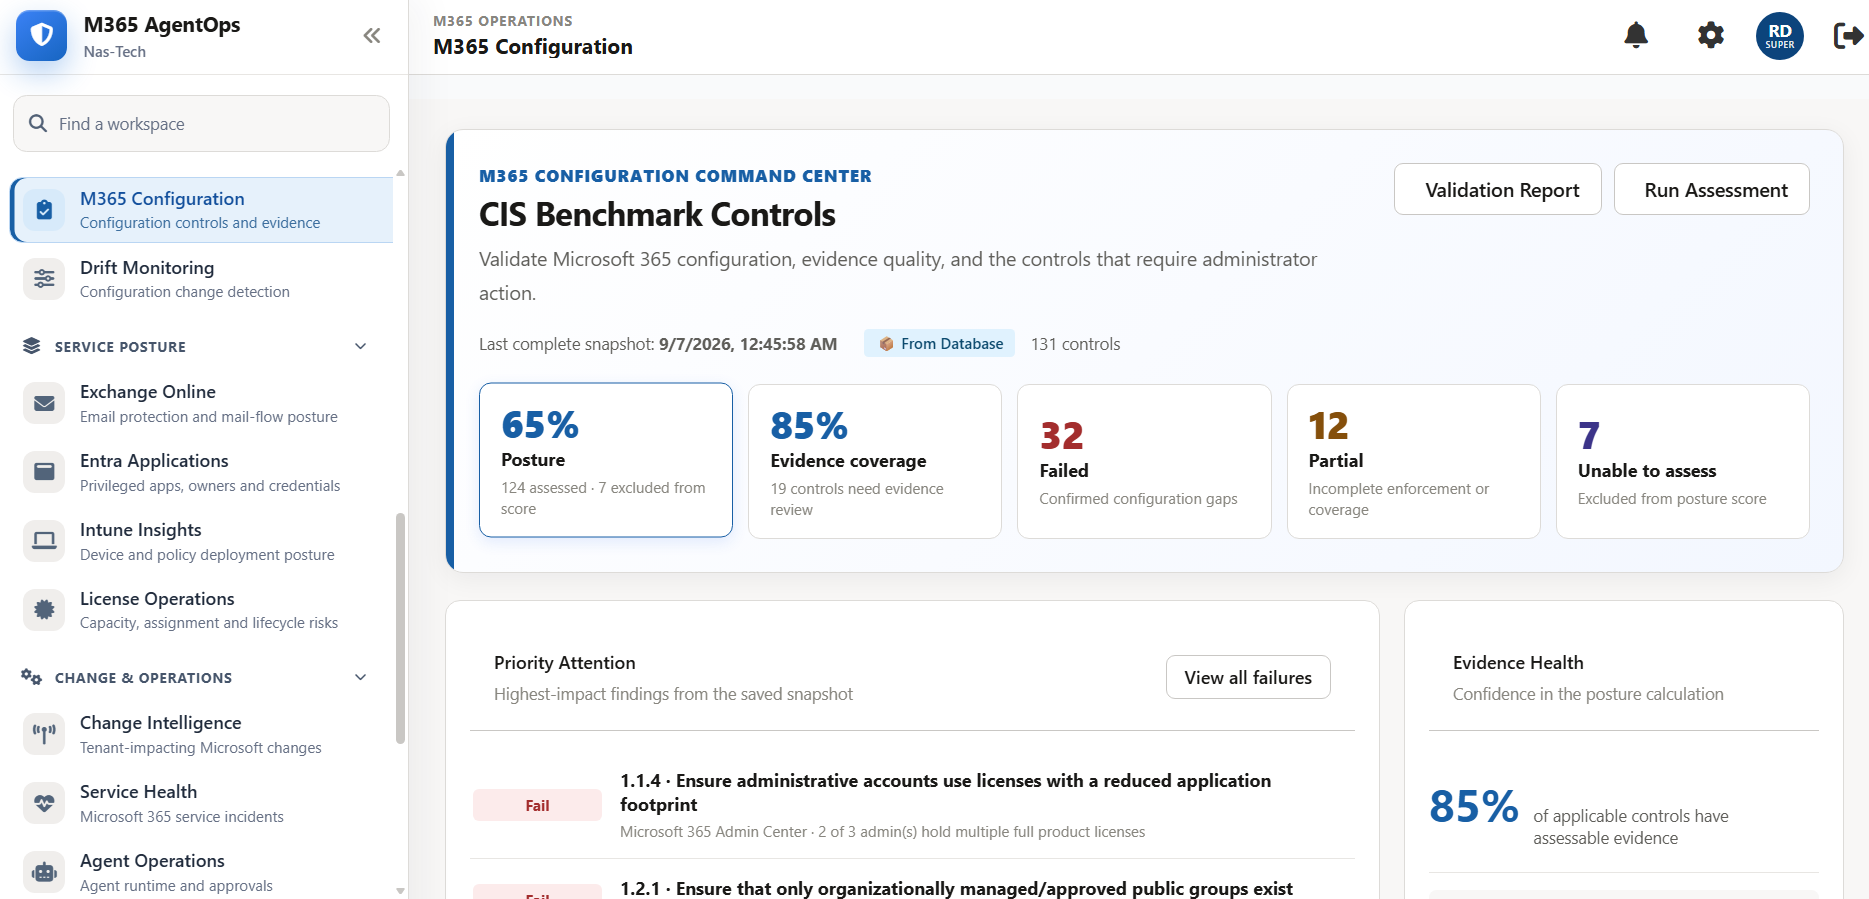The image size is (1869, 899).
Task: Open License Operations page
Action: click(x=202, y=610)
